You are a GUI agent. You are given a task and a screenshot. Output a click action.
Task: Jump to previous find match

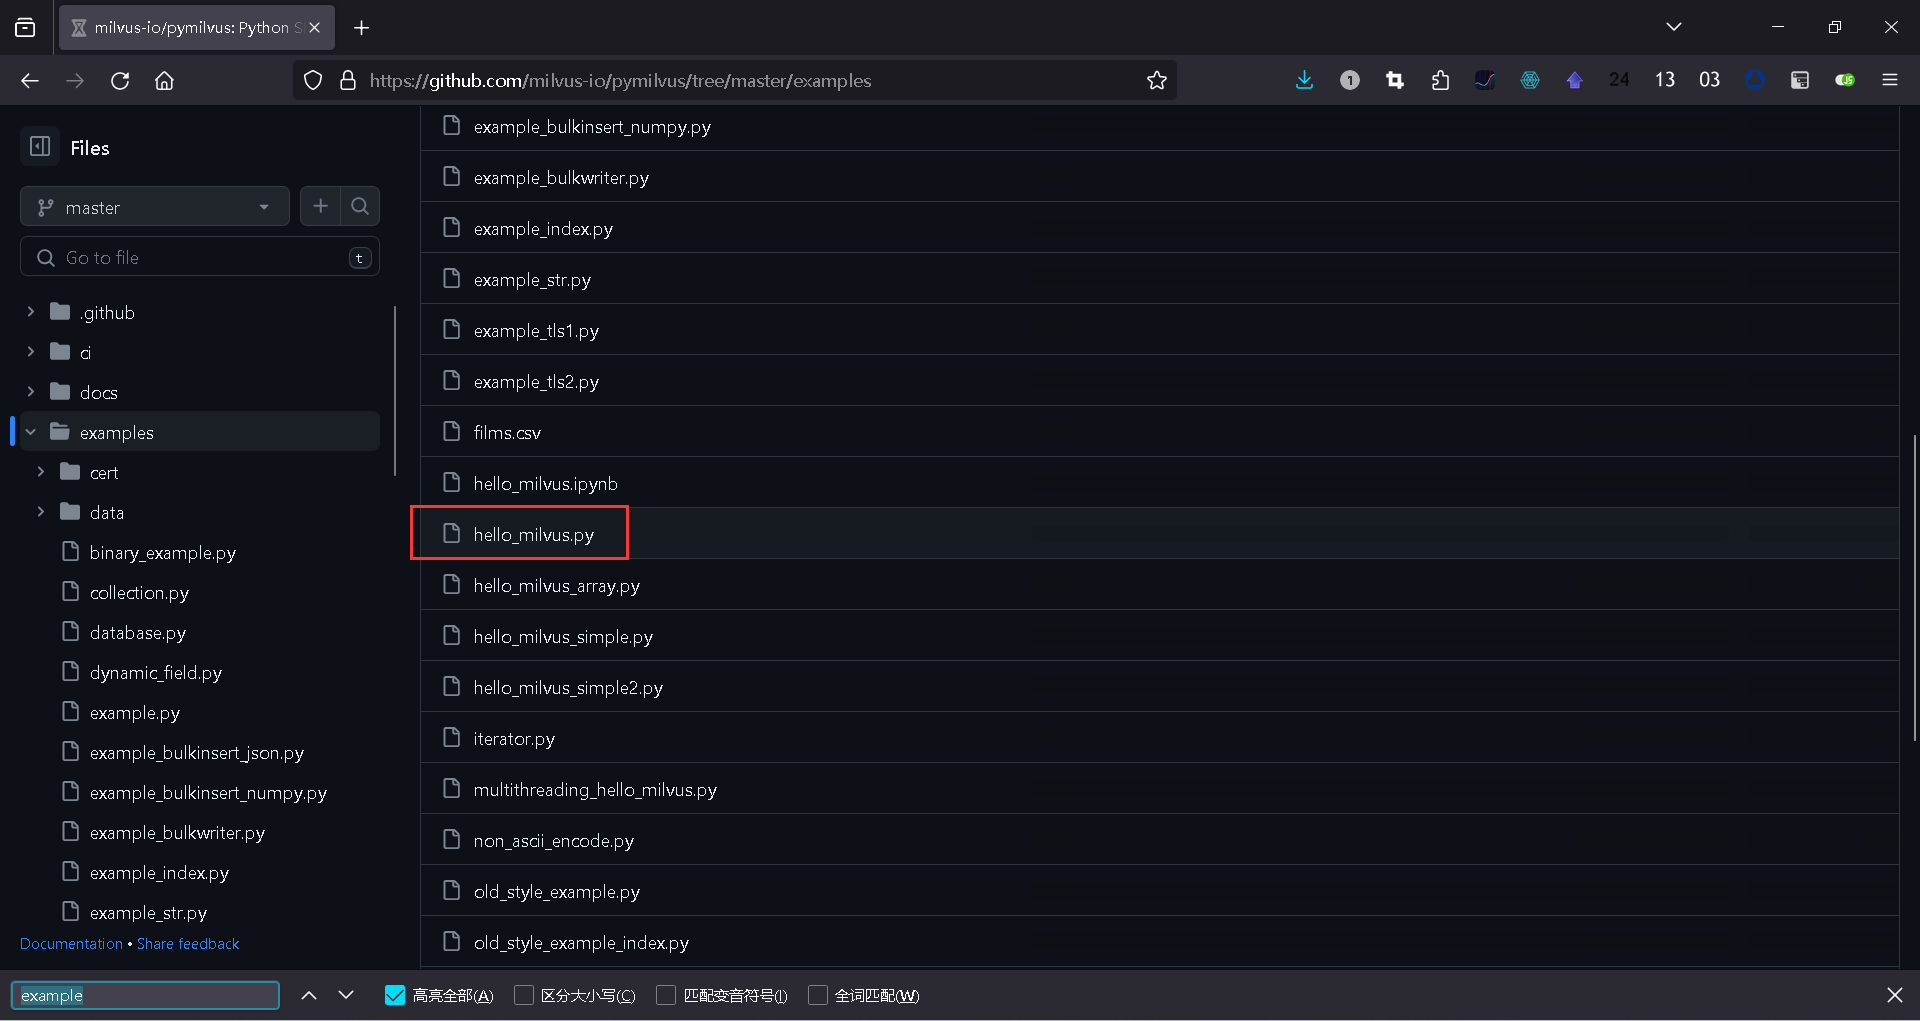point(309,995)
